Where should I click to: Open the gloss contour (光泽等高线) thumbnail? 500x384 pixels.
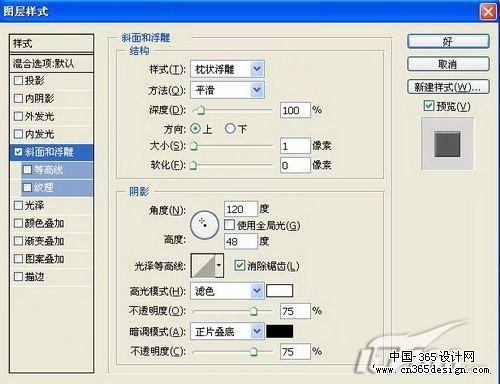(203, 266)
